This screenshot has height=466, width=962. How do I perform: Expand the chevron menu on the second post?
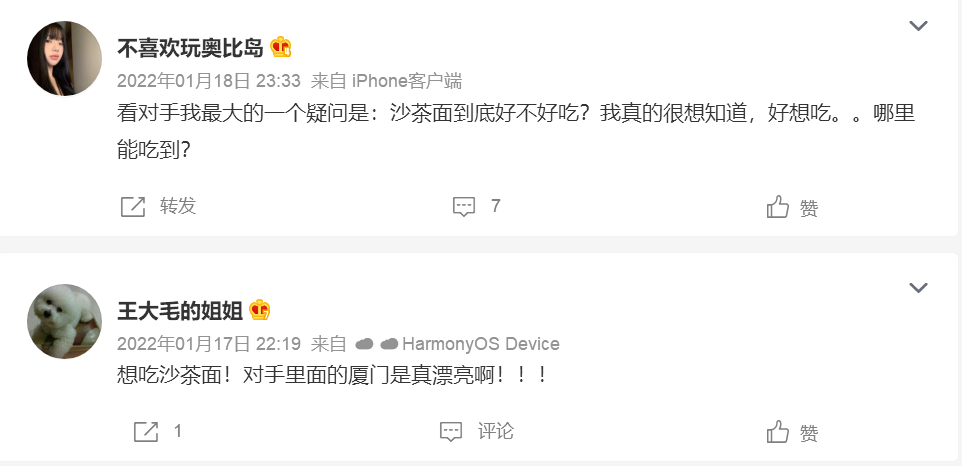pyautogui.click(x=918, y=288)
